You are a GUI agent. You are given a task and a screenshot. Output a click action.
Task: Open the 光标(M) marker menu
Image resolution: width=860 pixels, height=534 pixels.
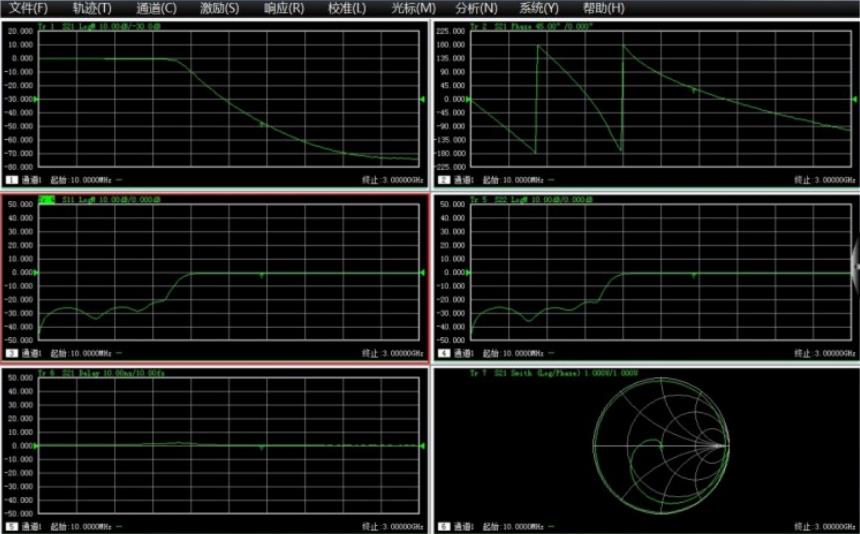point(413,8)
